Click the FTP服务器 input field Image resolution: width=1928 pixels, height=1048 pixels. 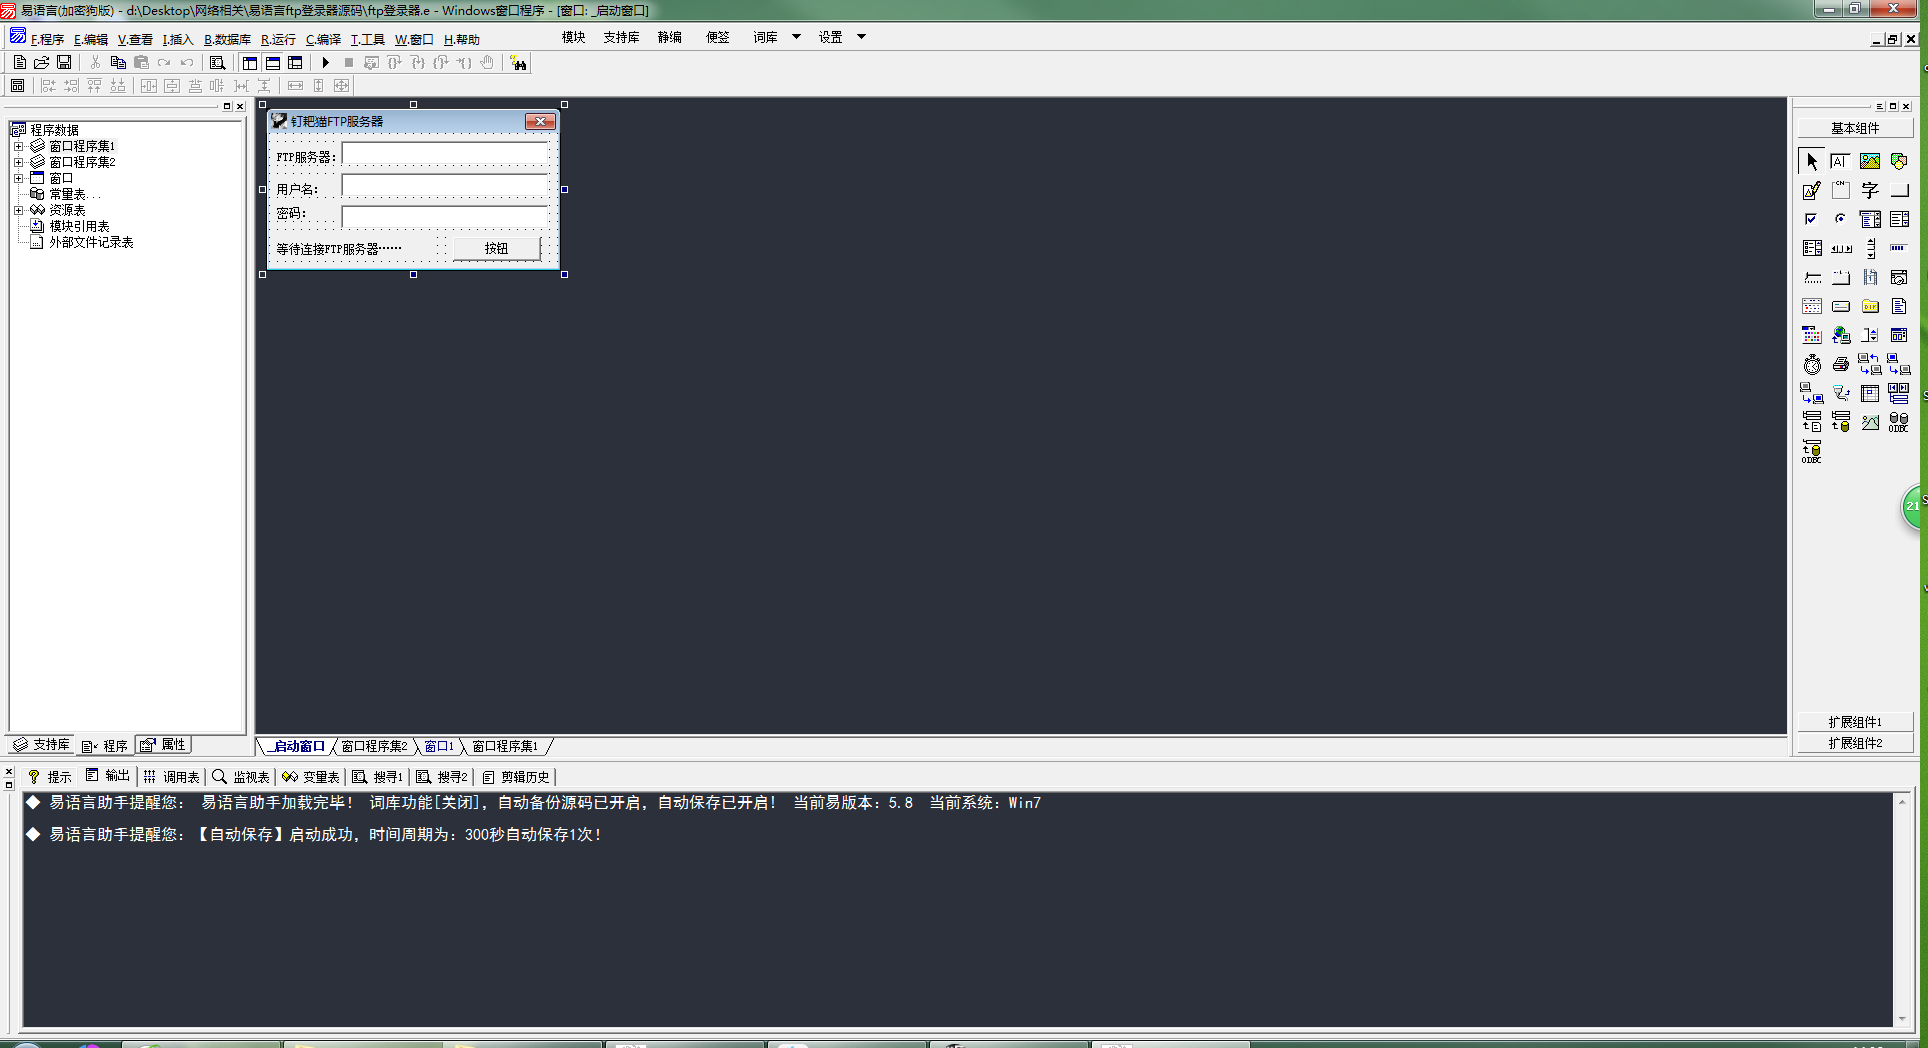(445, 156)
